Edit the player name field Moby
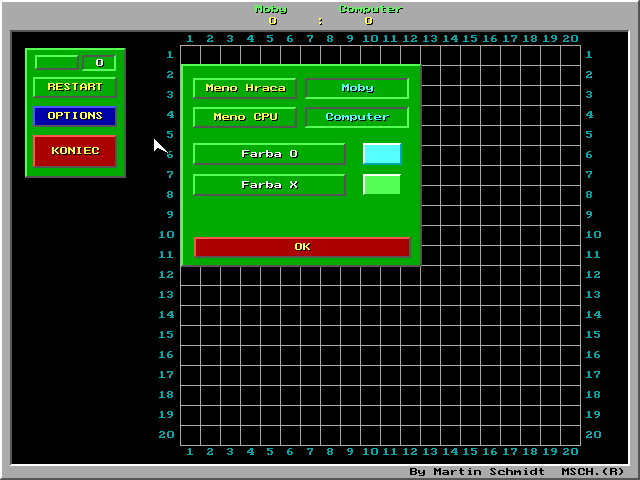640x480 pixels. tap(357, 88)
